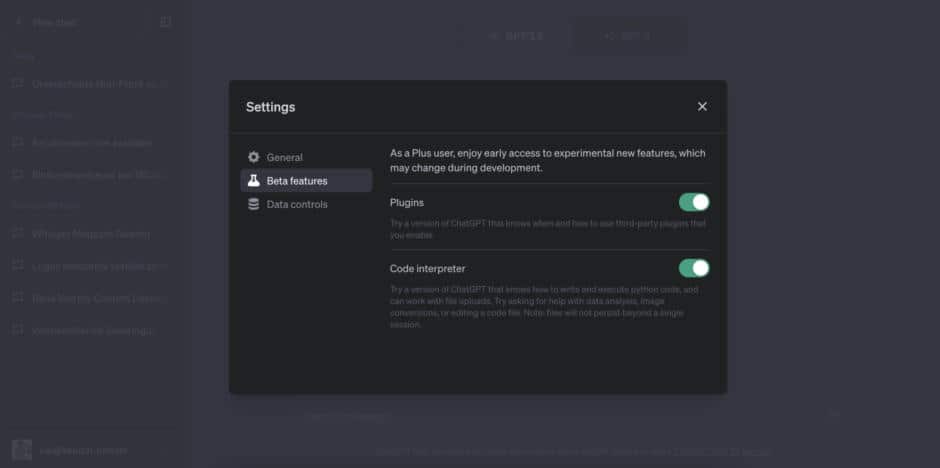Turn off the Code interpreter toggle

coord(694,268)
